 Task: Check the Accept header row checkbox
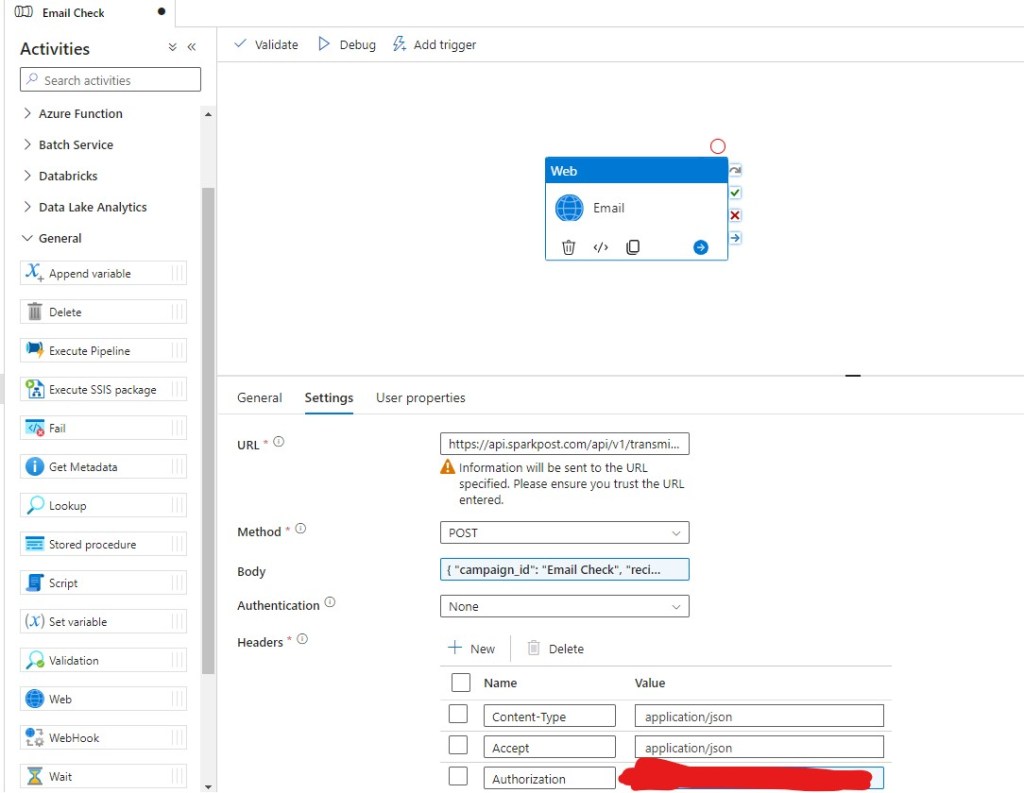click(458, 746)
